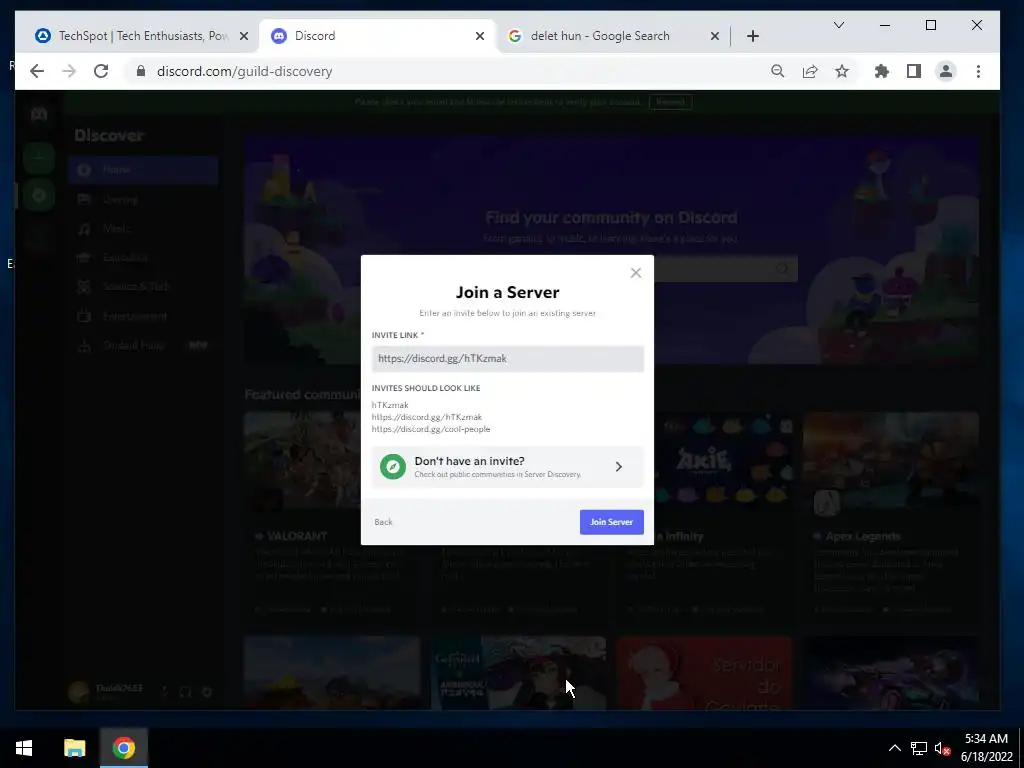View site information via the lock icon
1024x768 pixels.
tap(140, 71)
